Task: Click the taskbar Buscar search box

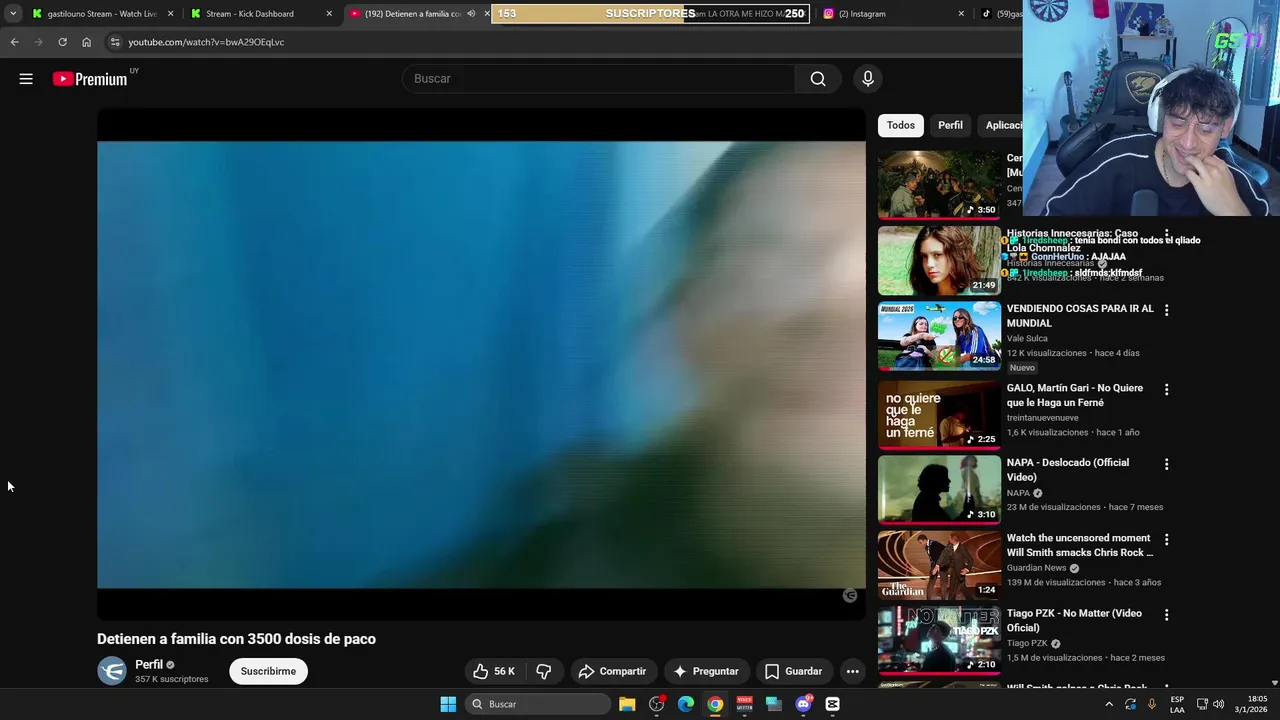Action: [538, 704]
